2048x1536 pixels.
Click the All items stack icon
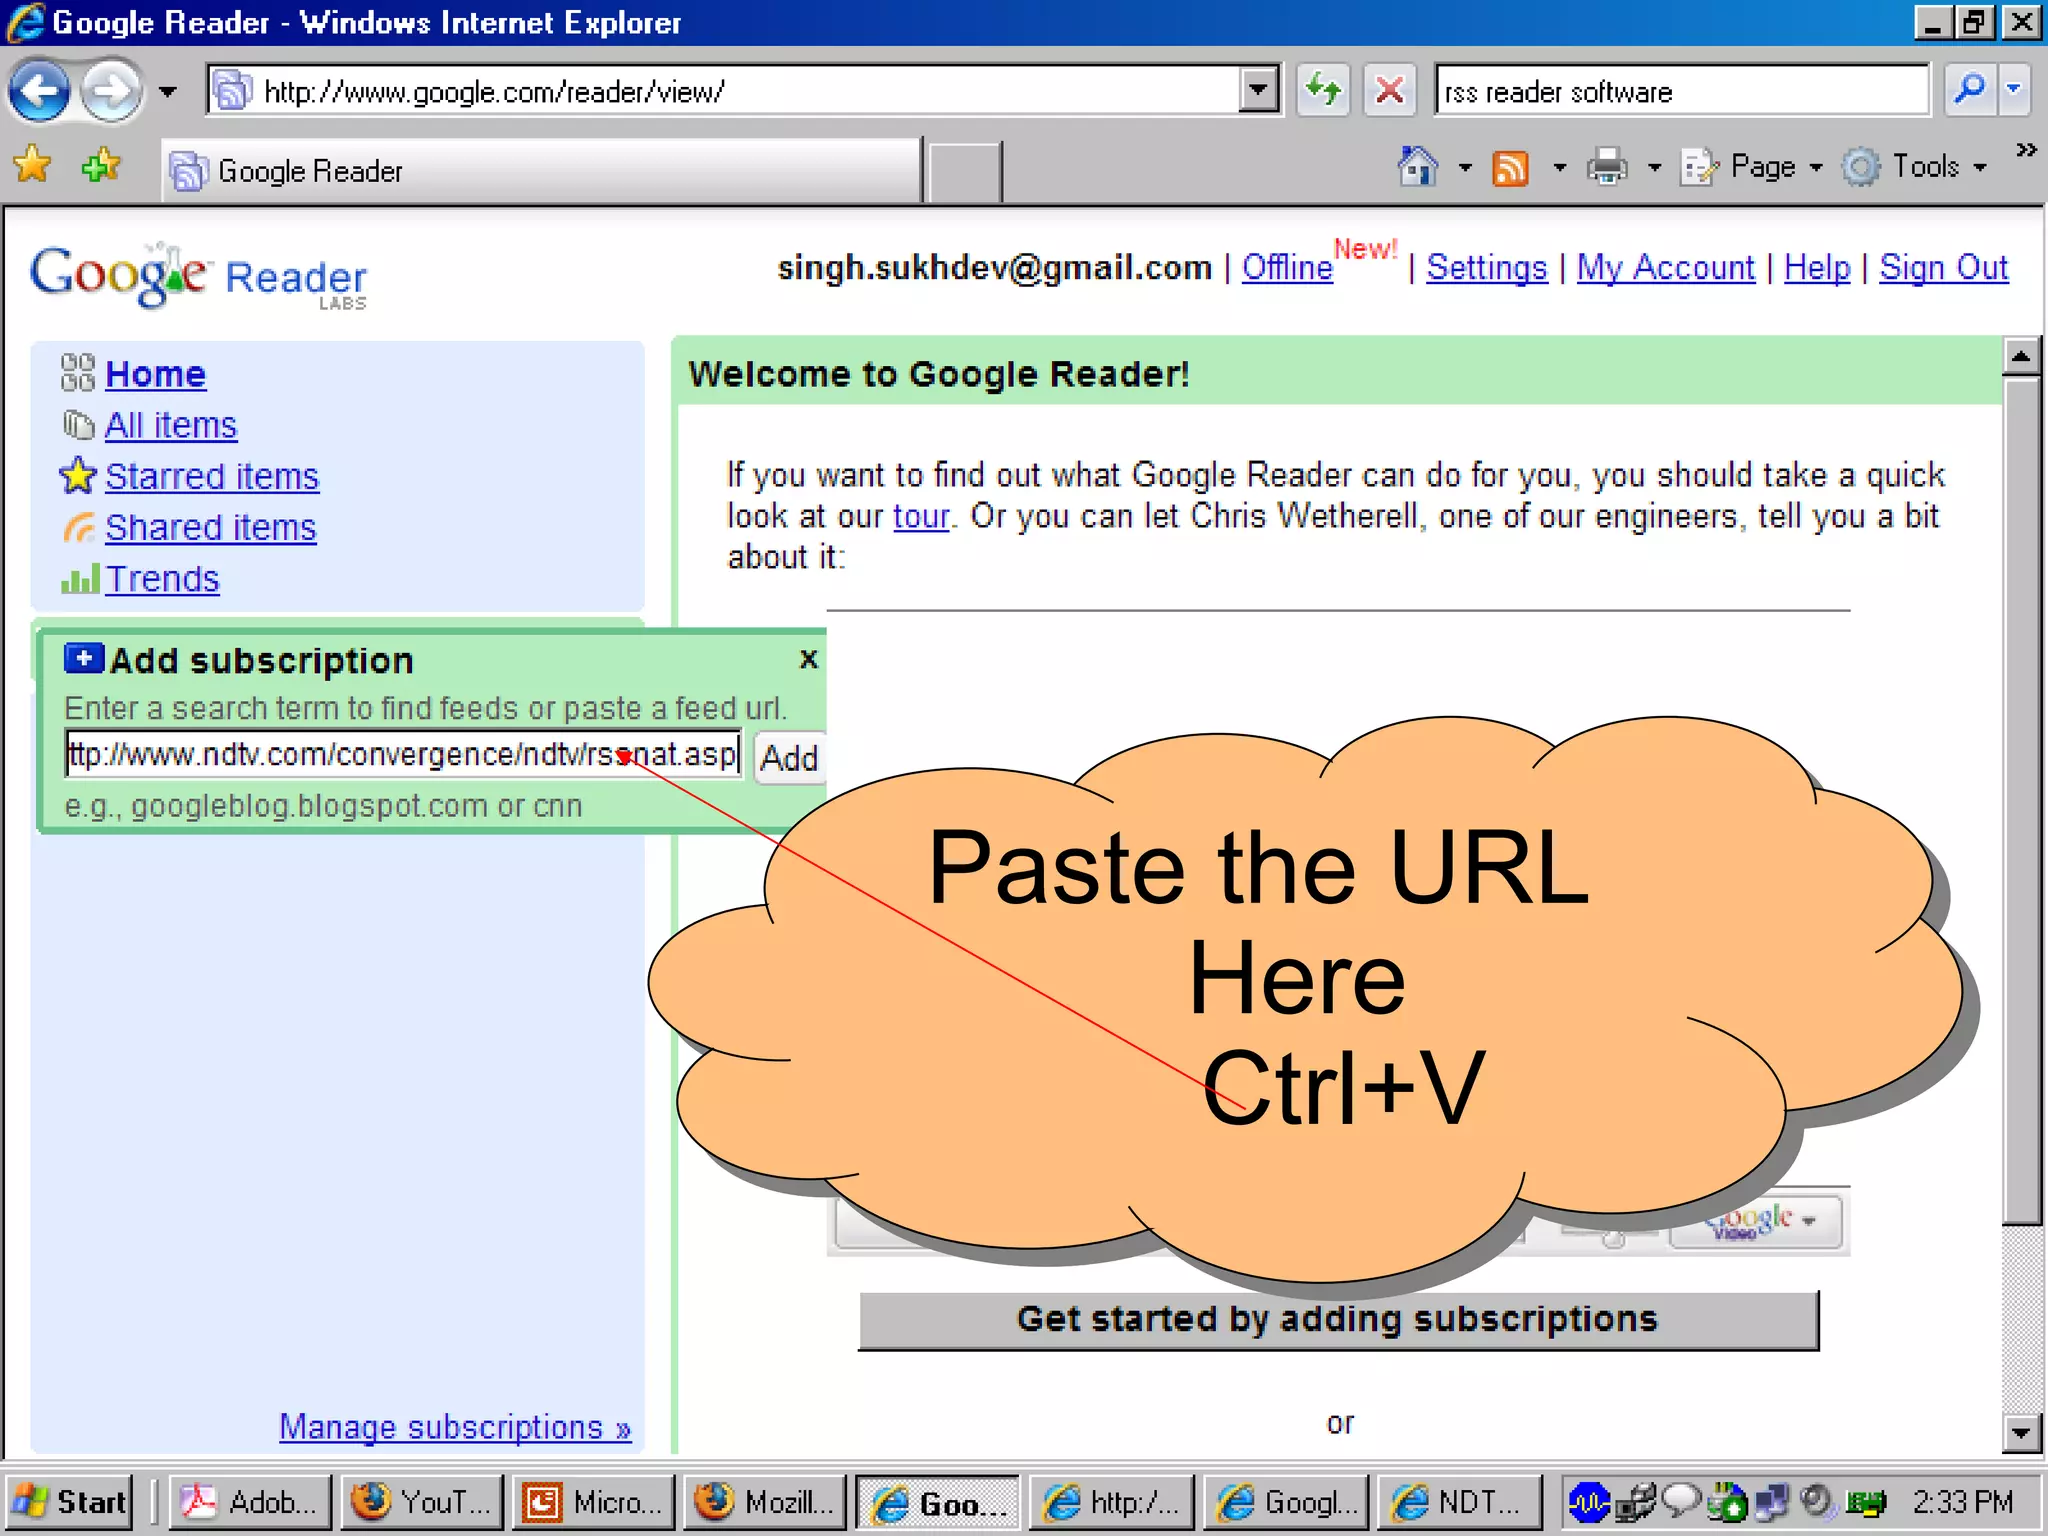point(78,425)
